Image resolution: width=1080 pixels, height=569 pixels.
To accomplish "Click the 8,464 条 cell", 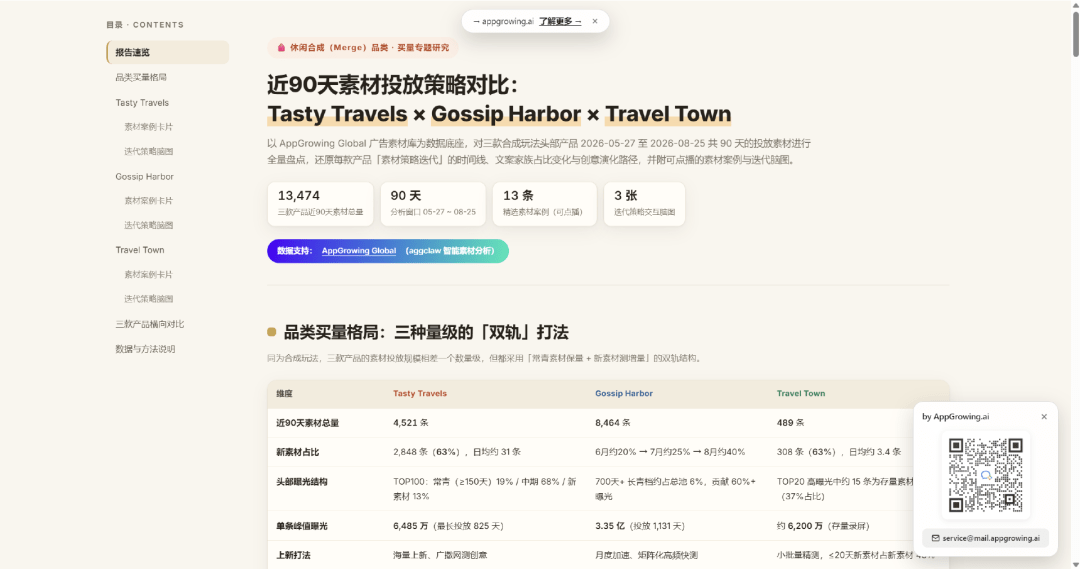I will pyautogui.click(x=613, y=423).
